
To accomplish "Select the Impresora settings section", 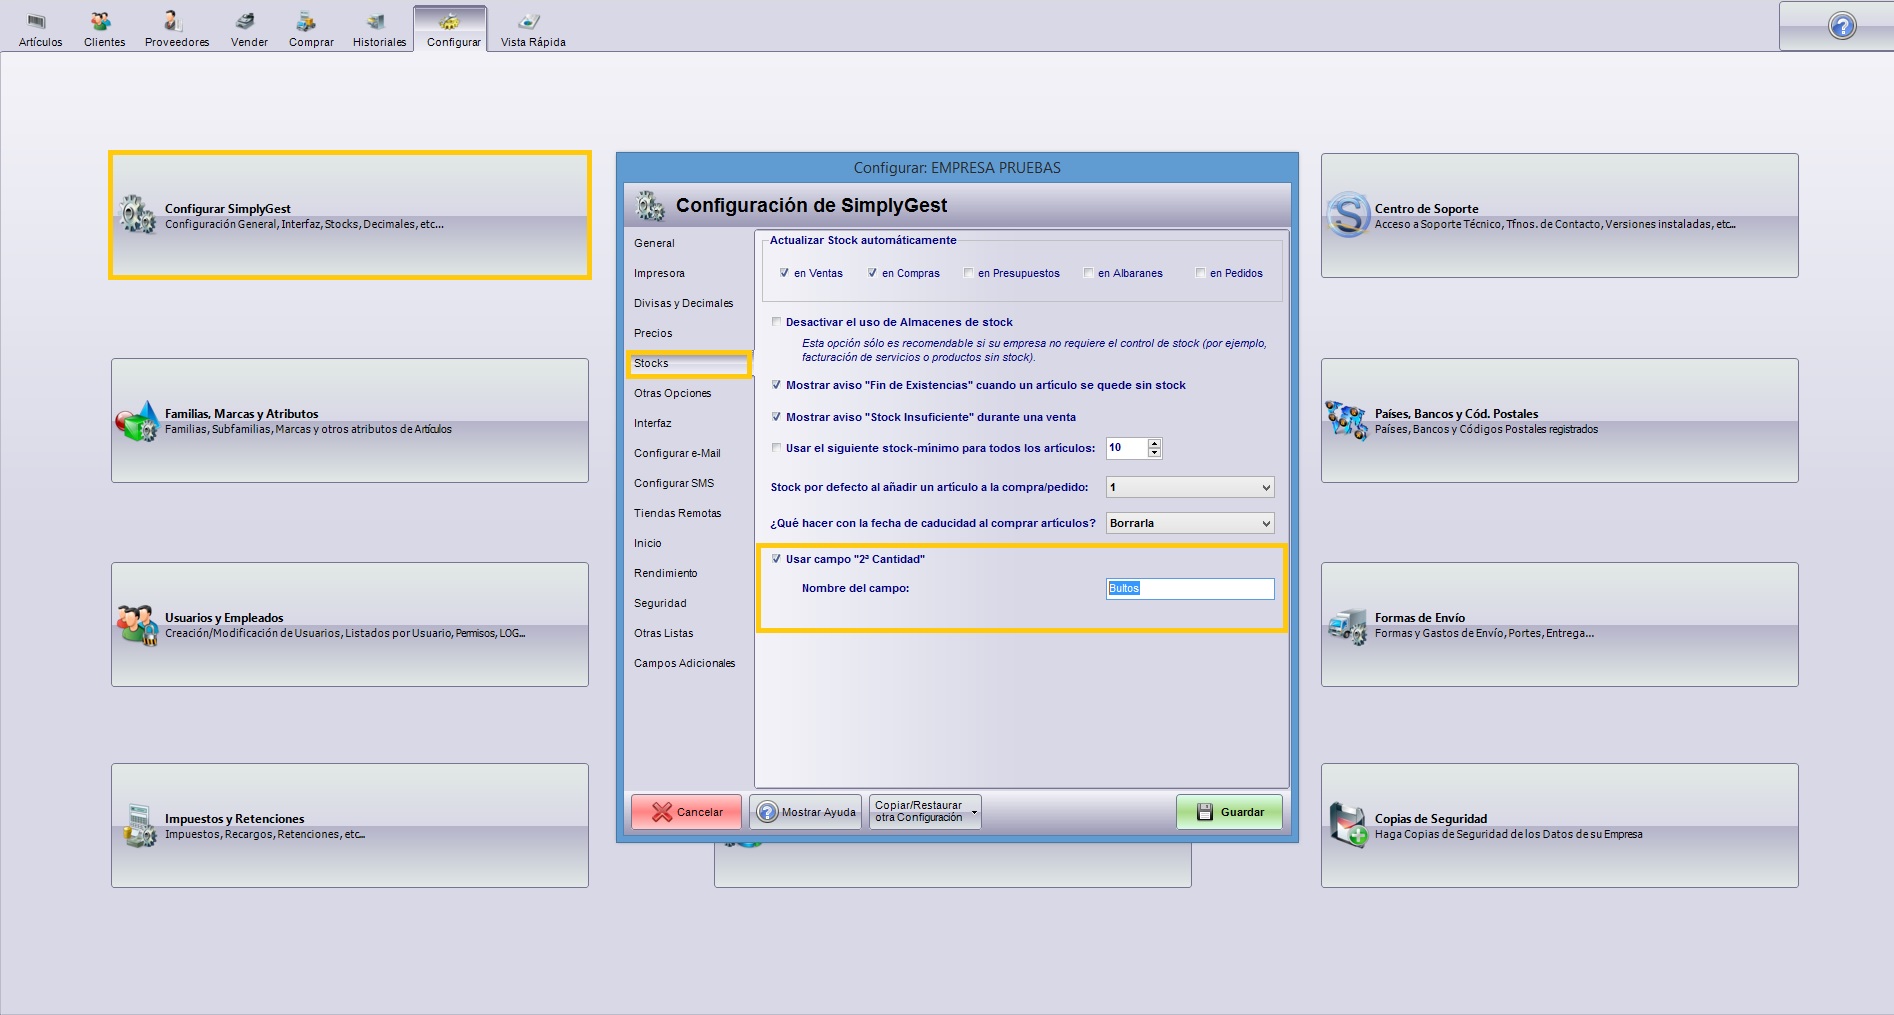I will pyautogui.click(x=659, y=273).
